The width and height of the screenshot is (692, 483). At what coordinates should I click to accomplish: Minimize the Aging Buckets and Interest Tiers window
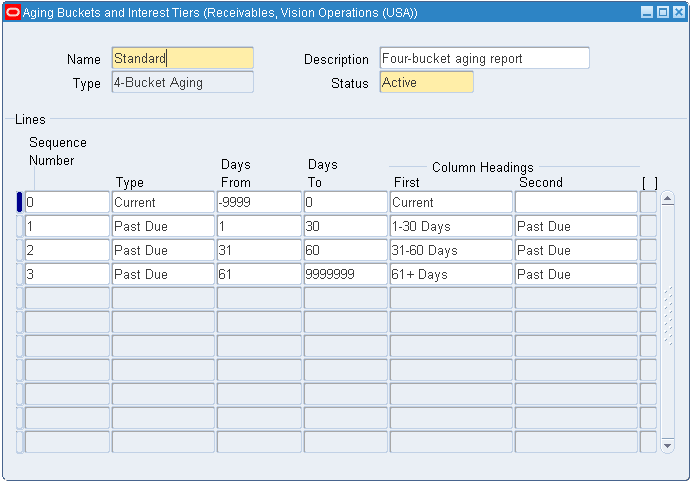point(647,13)
